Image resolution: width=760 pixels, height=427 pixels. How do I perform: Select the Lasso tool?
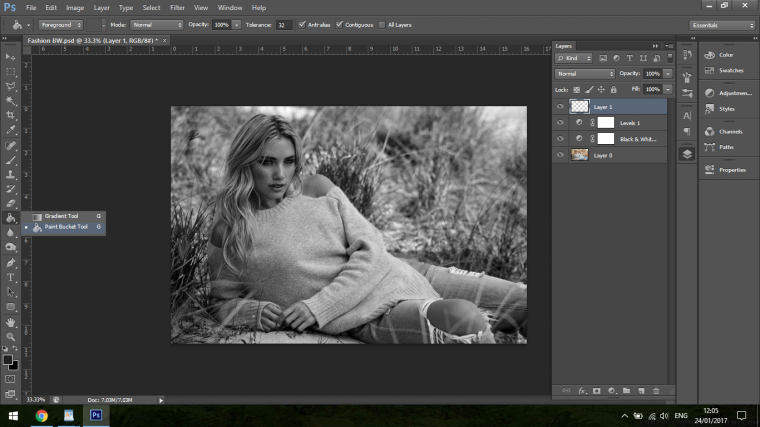coord(10,86)
